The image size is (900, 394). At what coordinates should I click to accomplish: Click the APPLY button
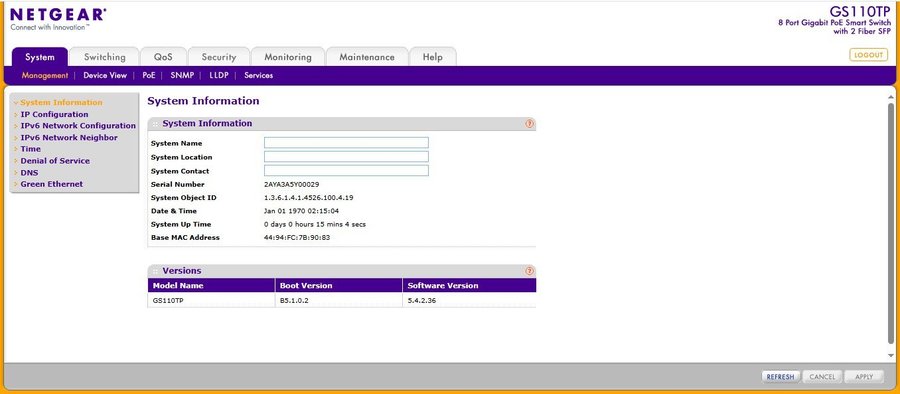click(x=864, y=377)
